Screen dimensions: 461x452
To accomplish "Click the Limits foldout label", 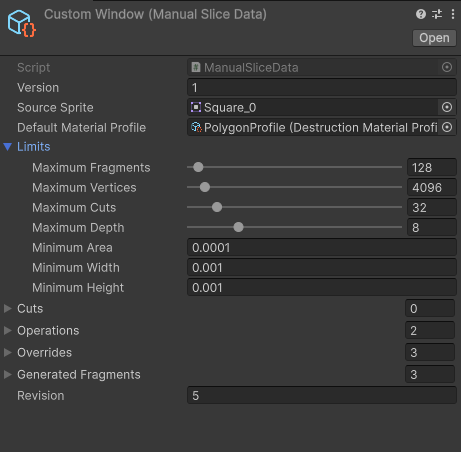I will 34,147.
